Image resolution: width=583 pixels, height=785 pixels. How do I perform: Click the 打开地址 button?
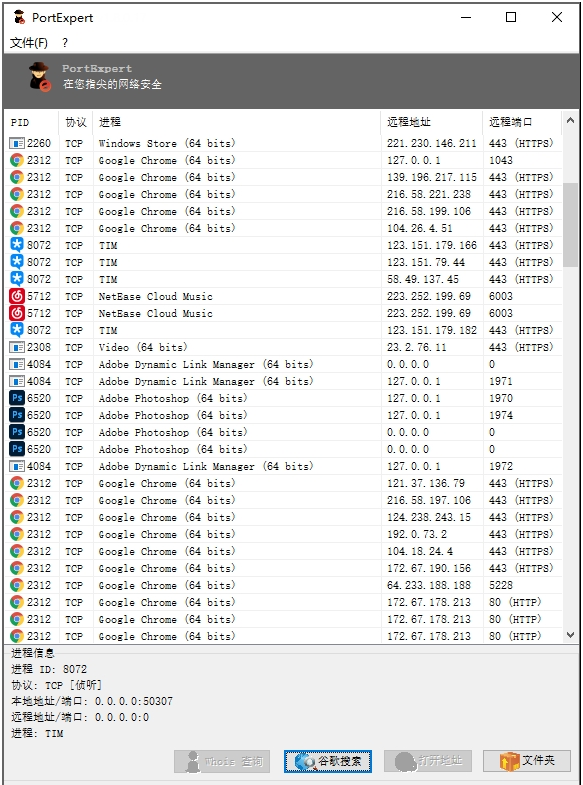coord(427,761)
